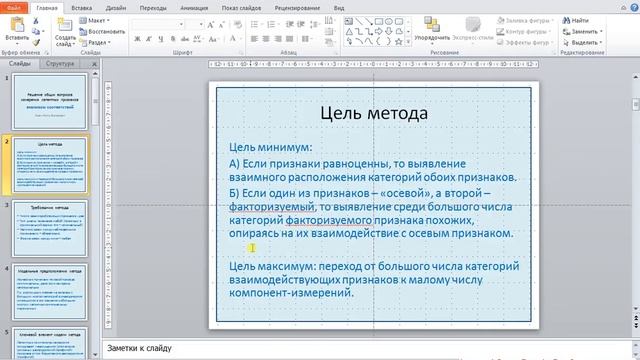Switch to Вставка ribbon tab

click(82, 8)
